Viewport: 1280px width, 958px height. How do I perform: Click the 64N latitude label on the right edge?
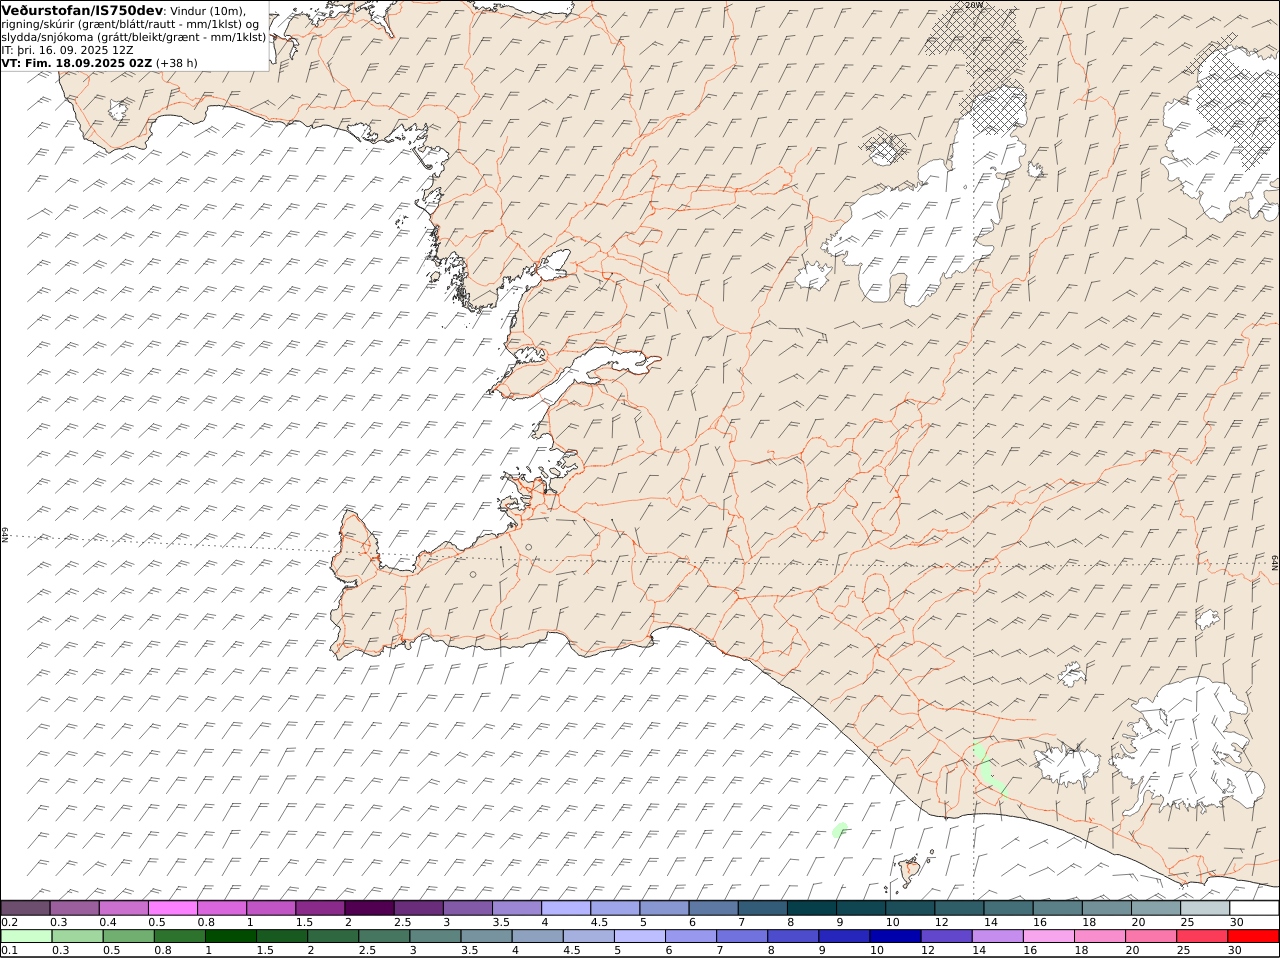point(1275,563)
